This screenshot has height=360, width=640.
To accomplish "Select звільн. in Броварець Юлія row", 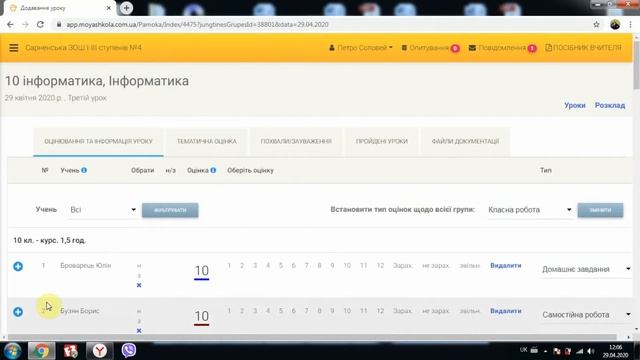I will (x=469, y=265).
